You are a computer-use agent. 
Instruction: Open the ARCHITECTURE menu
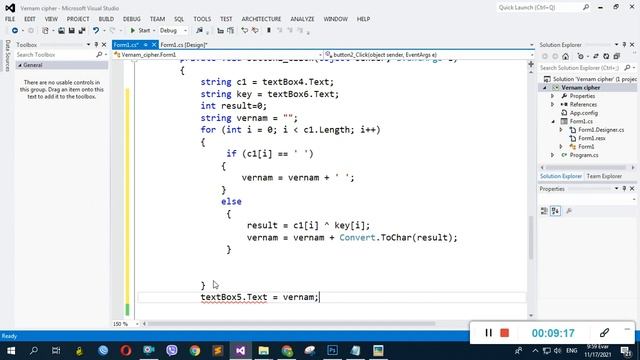tap(261, 19)
